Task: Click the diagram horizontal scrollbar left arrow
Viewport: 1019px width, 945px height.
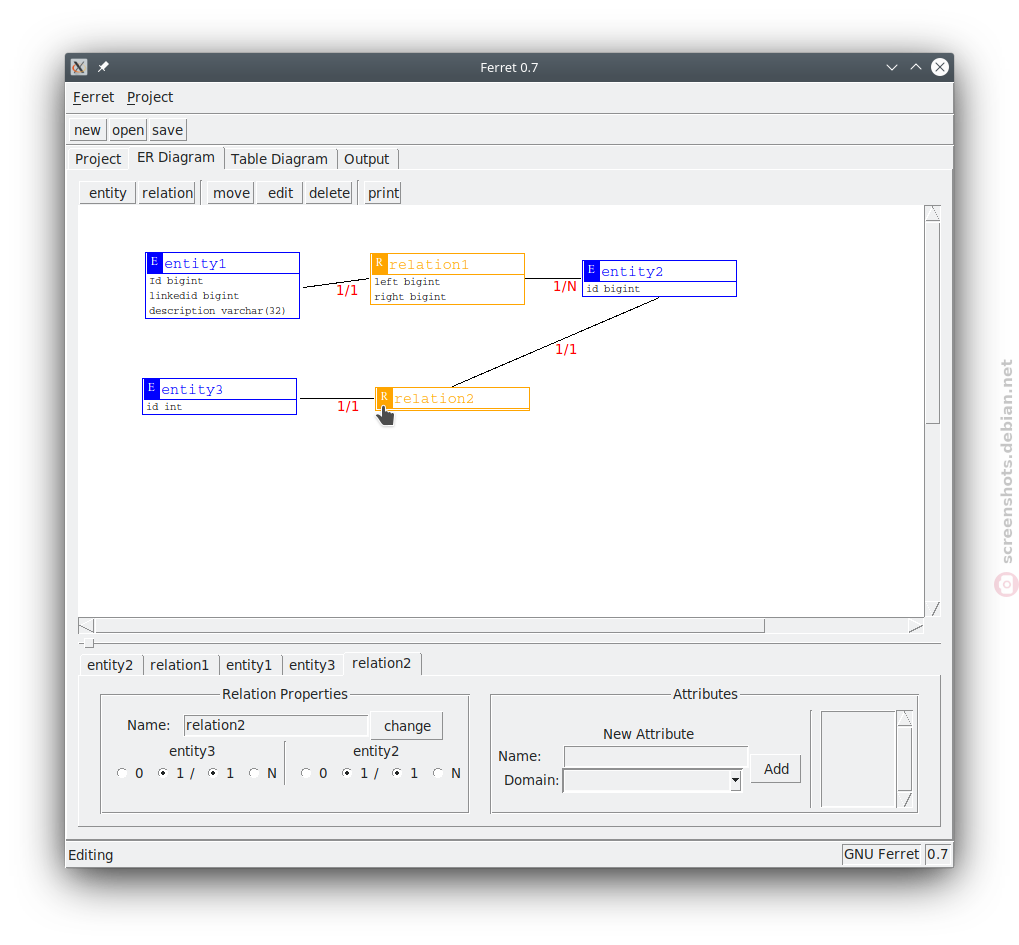Action: click(86, 626)
